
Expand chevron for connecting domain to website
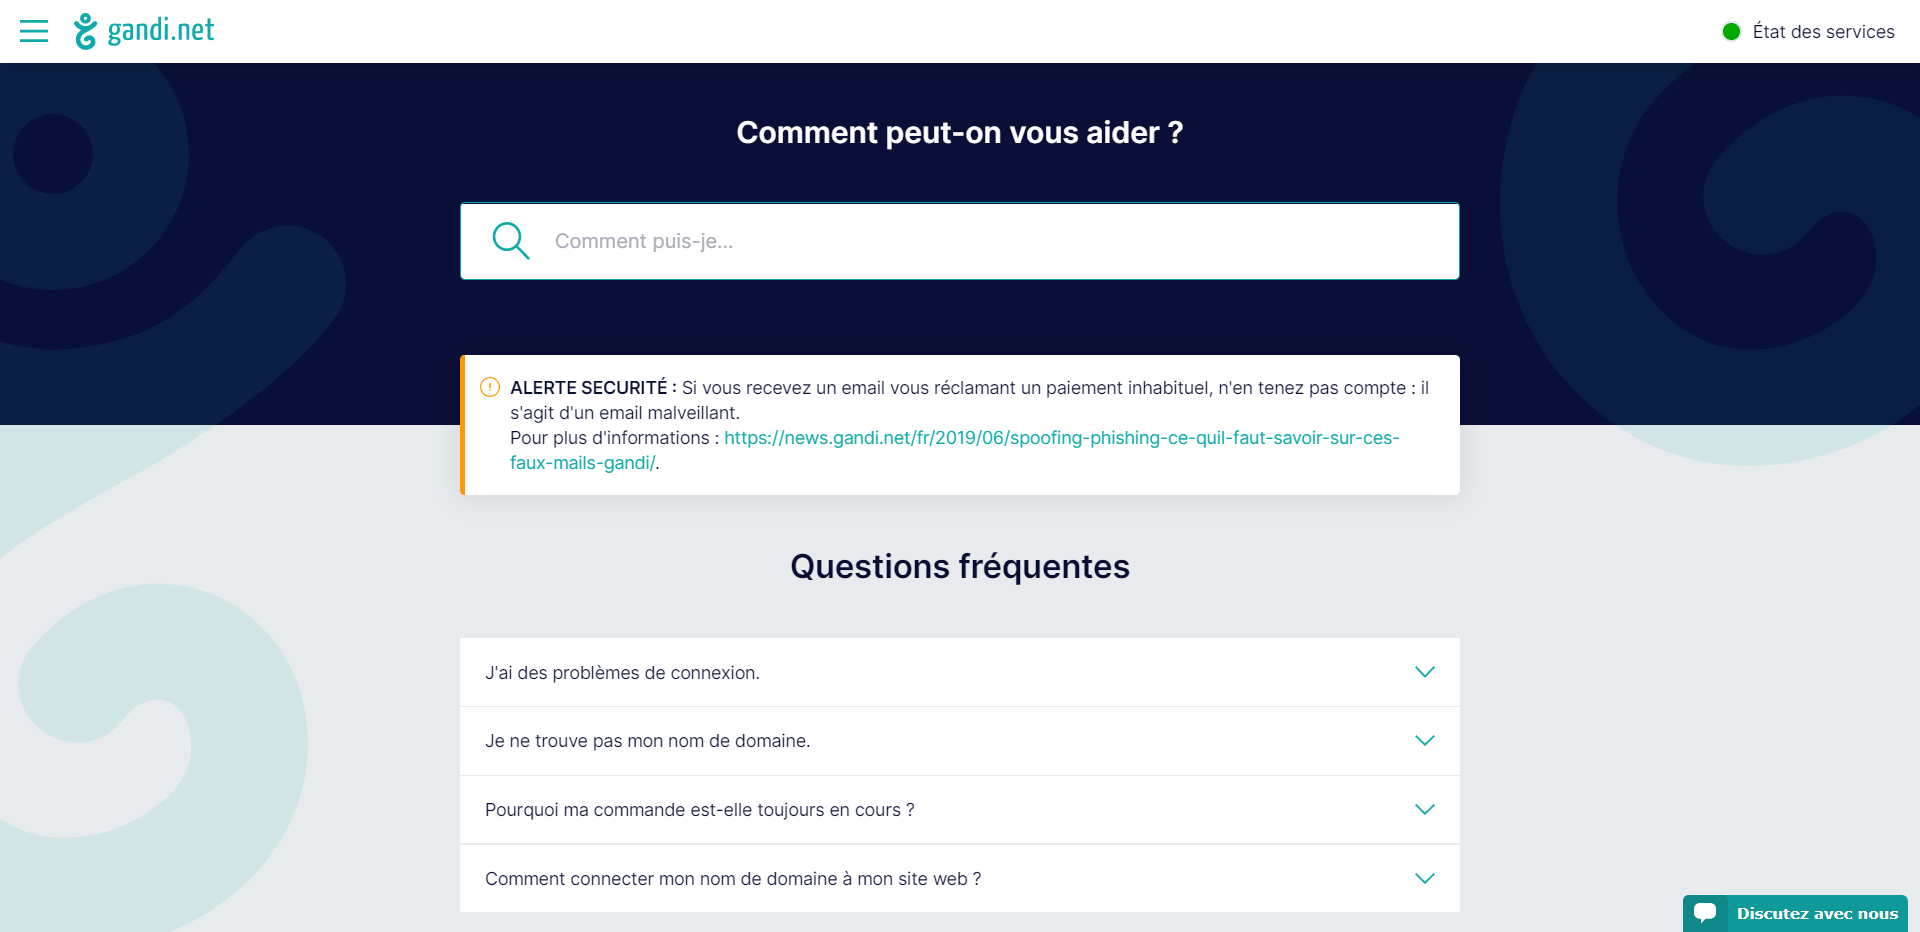coord(1424,879)
